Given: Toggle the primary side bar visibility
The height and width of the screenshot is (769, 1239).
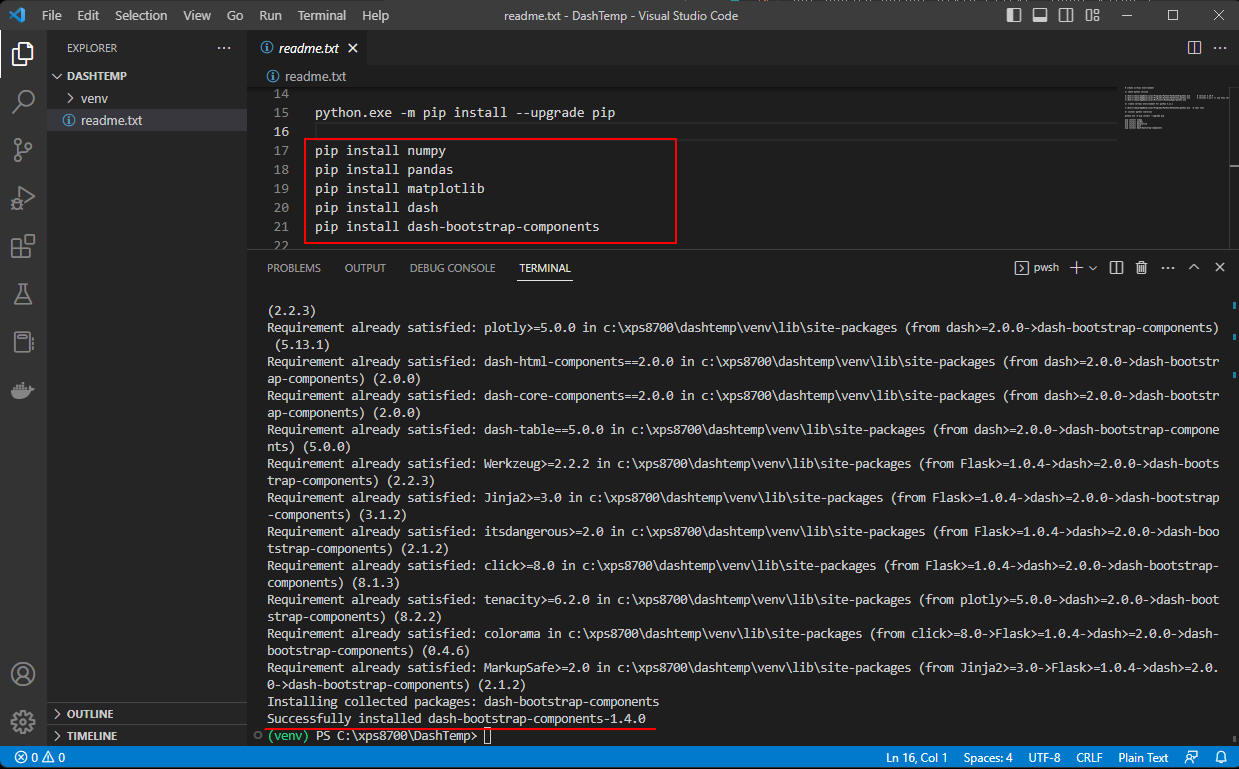Looking at the screenshot, I should click(x=1015, y=16).
